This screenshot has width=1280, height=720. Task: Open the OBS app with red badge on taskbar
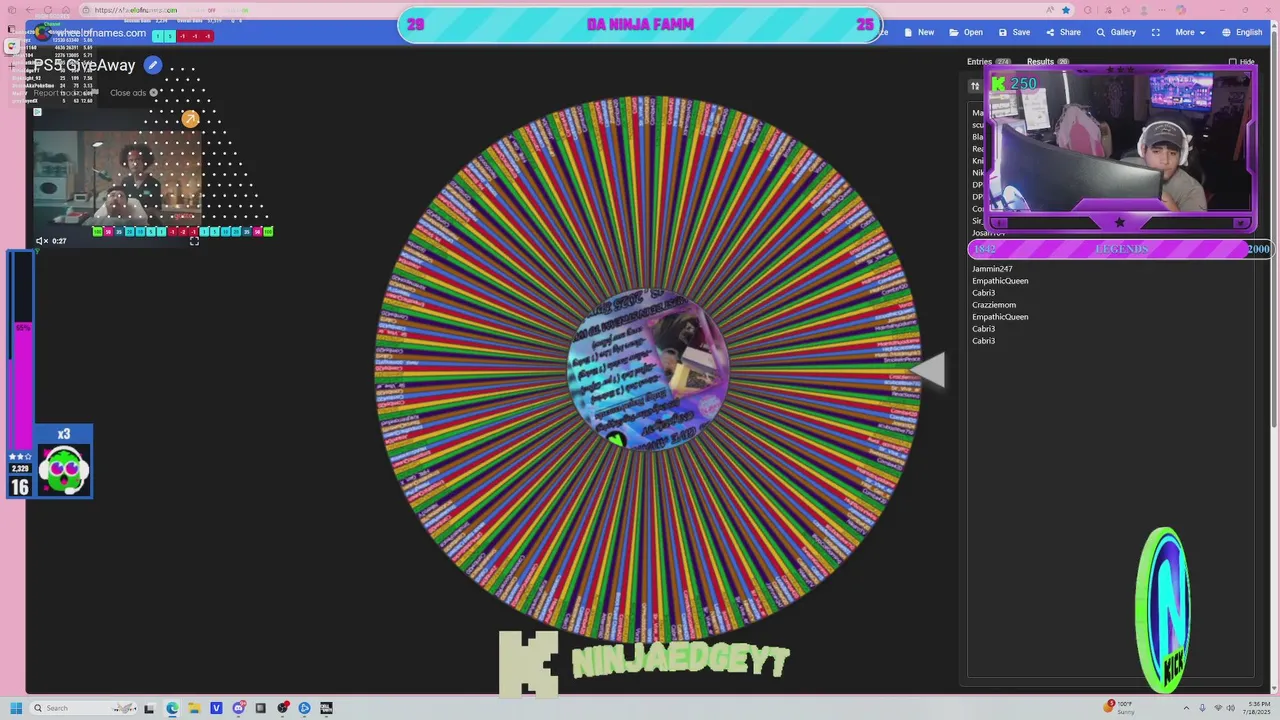283,708
